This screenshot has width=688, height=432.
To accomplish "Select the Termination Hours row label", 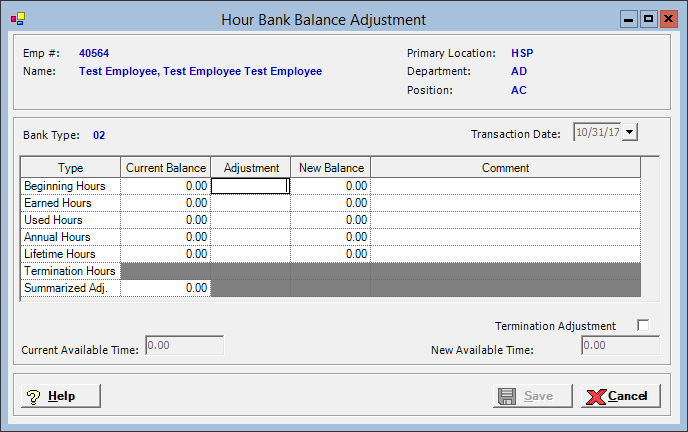I will pyautogui.click(x=71, y=271).
